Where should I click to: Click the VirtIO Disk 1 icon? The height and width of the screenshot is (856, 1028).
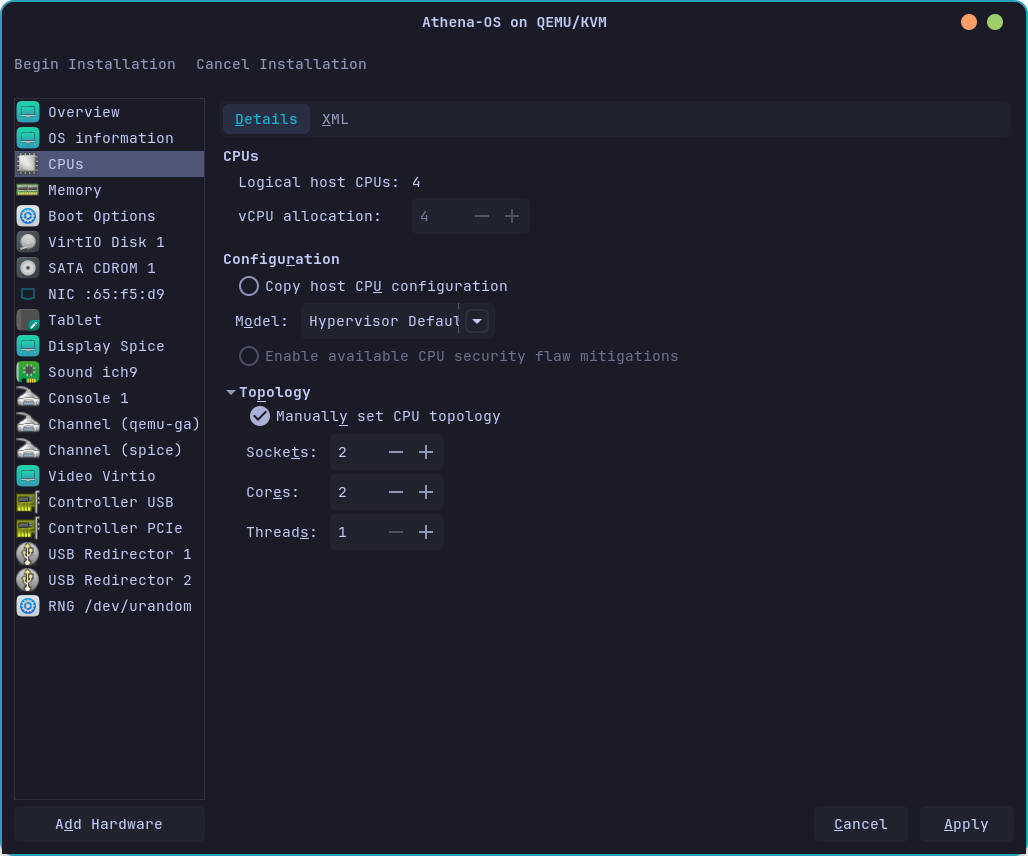27,242
